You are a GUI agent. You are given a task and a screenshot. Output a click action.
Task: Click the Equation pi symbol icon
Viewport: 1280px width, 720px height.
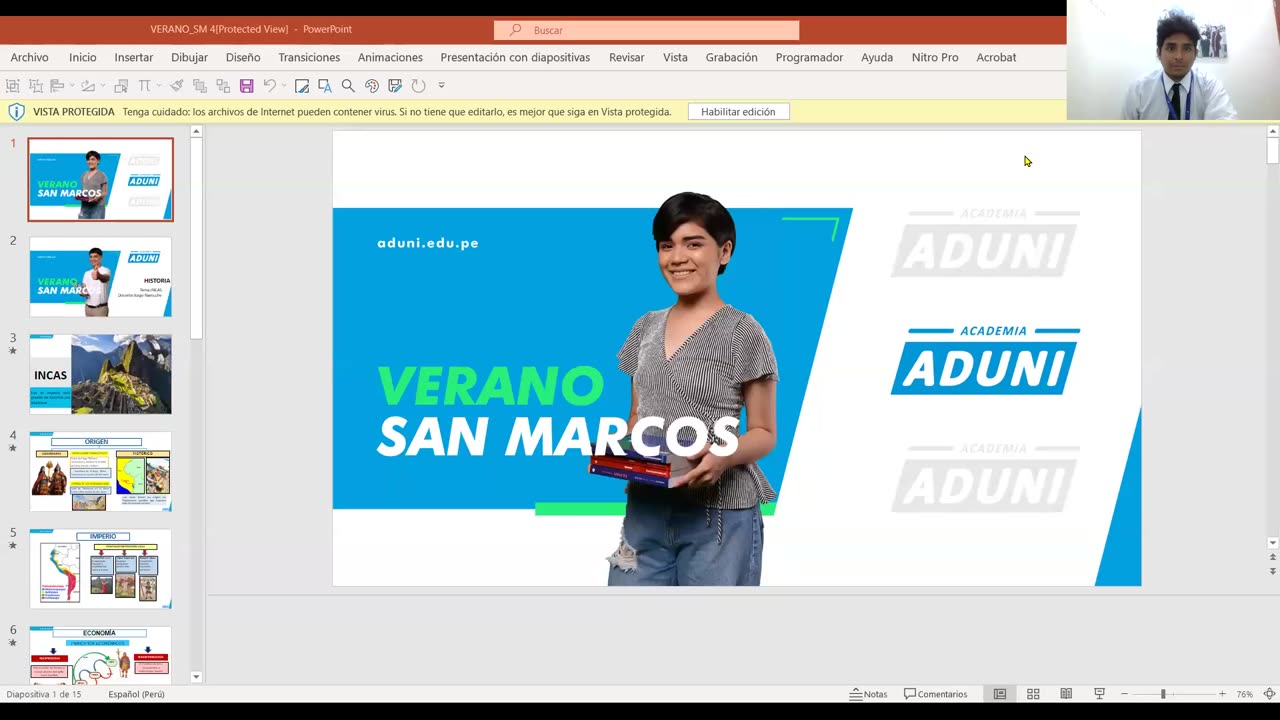[x=144, y=86]
